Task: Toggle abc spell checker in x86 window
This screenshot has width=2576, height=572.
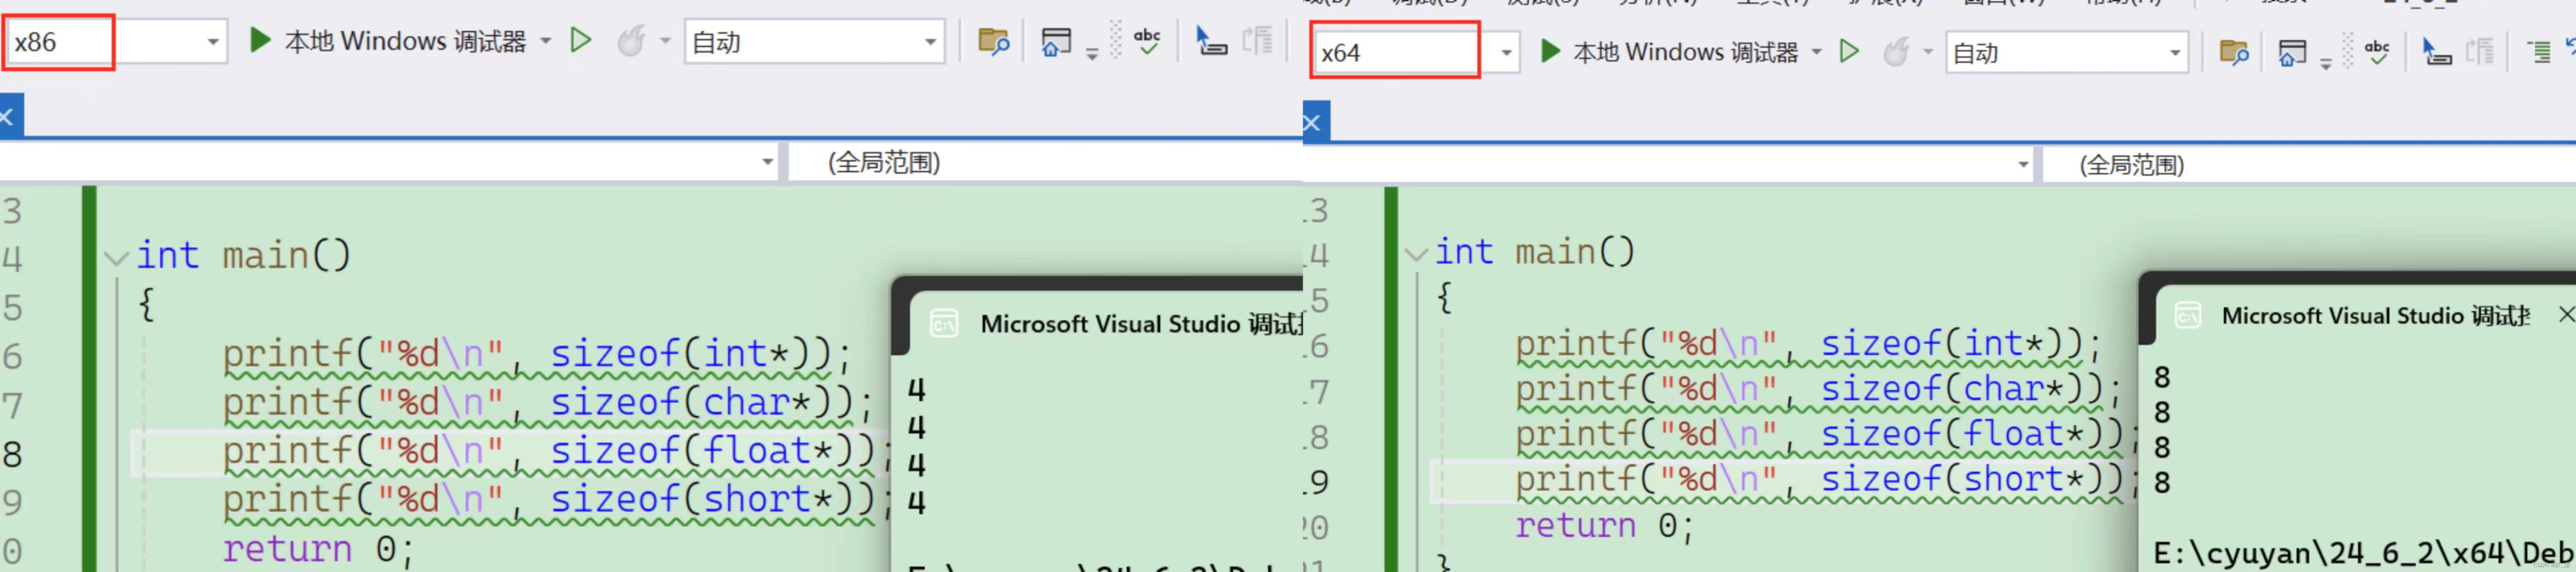Action: 1147,41
